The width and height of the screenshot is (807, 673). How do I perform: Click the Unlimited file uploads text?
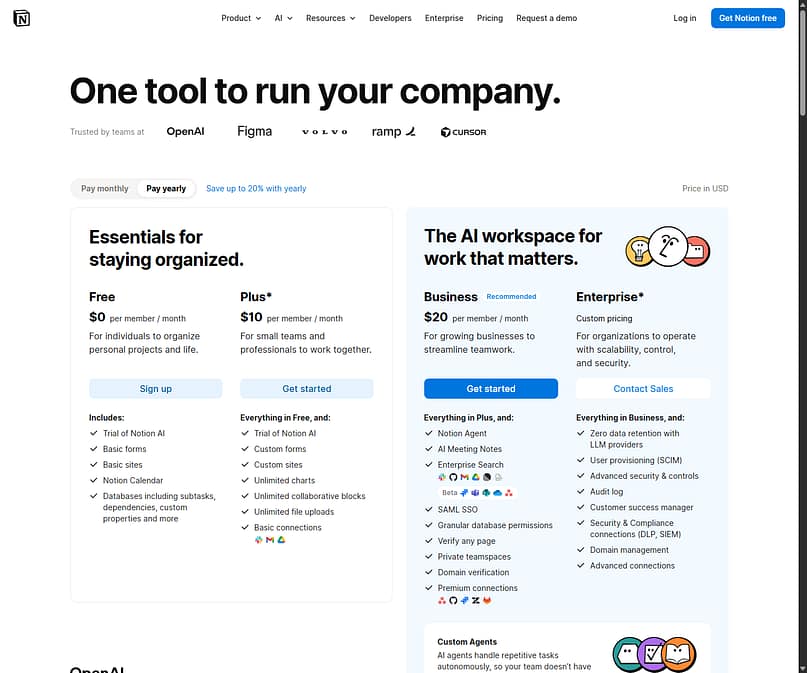294,511
